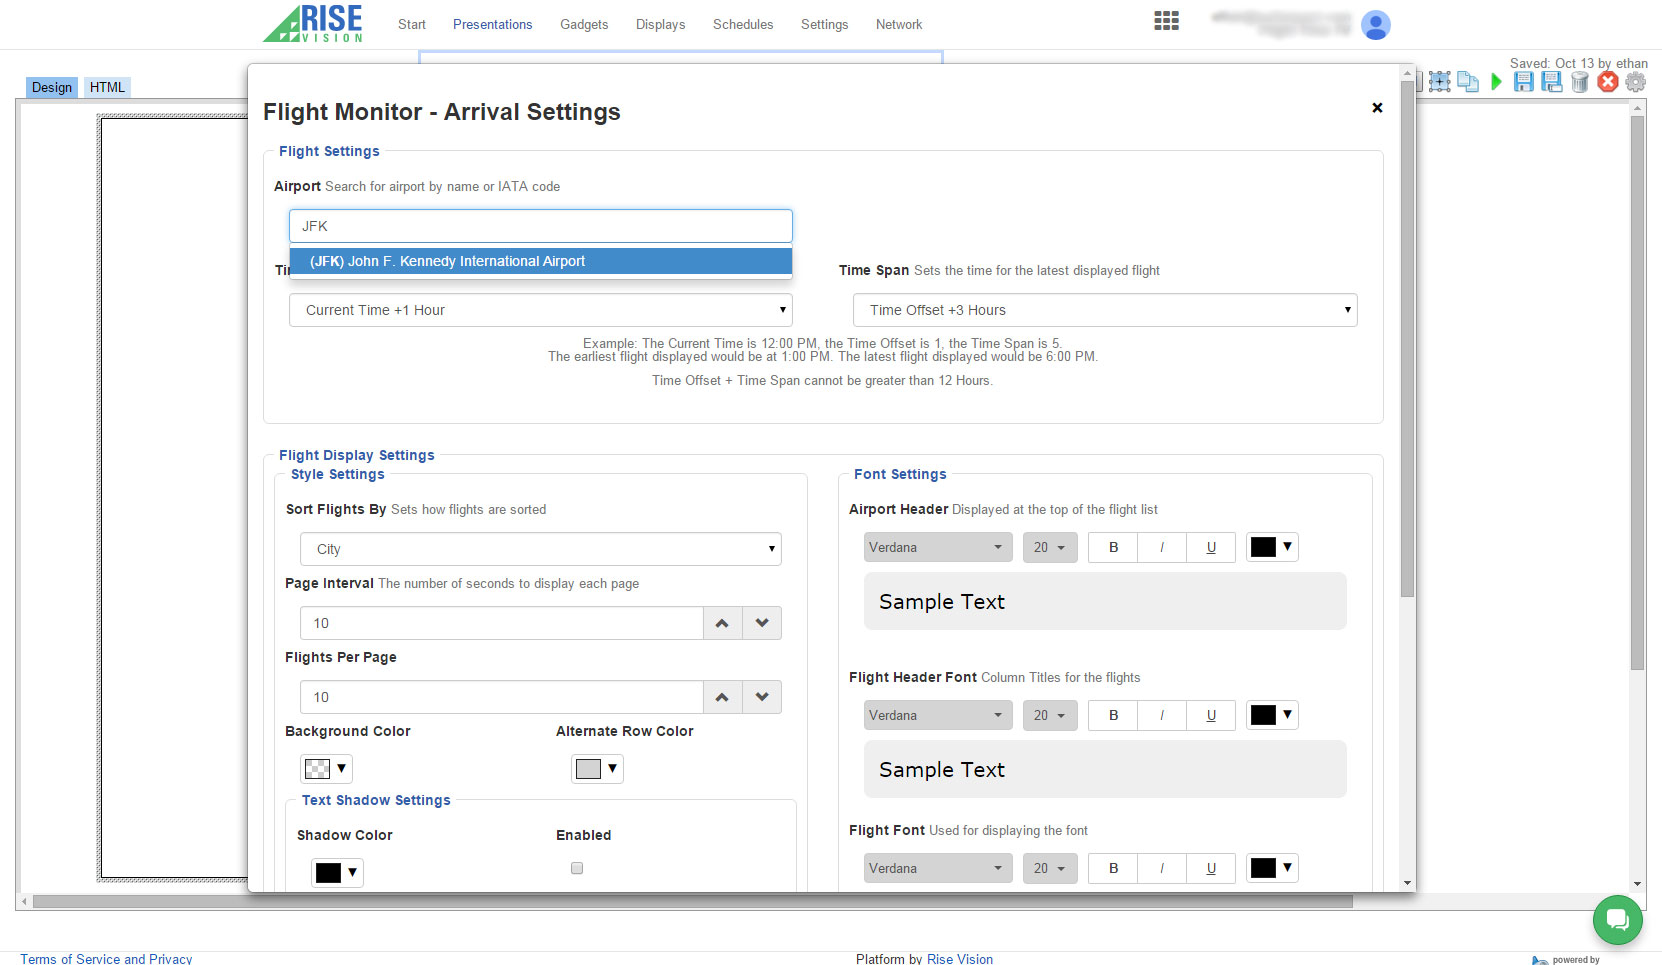Open Flight Font size 20 dropdown
The image size is (1662, 965).
pyautogui.click(x=1050, y=868)
